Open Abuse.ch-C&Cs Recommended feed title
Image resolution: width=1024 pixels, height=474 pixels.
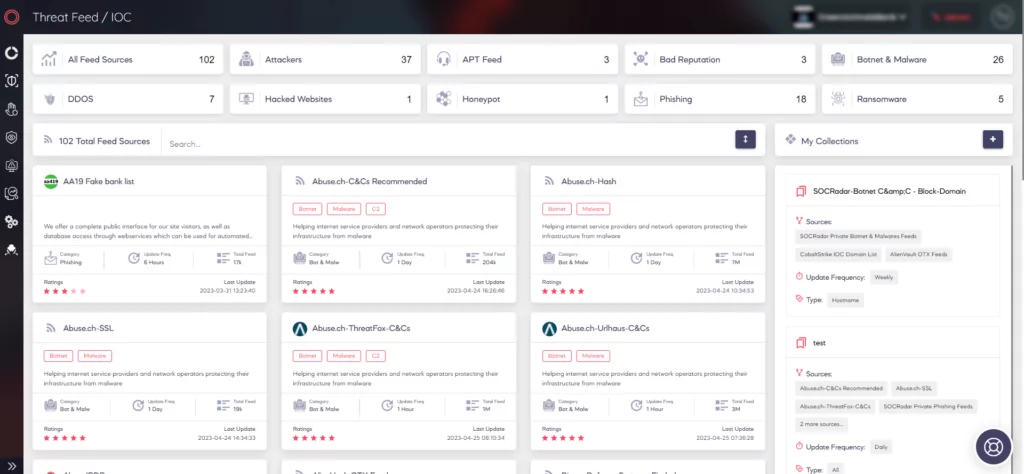370,181
